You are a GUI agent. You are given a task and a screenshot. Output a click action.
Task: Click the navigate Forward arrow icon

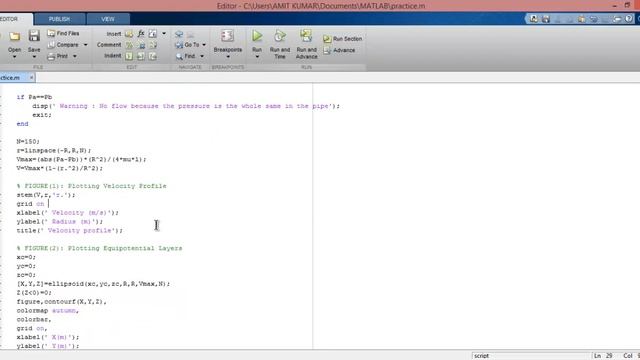coord(190,34)
